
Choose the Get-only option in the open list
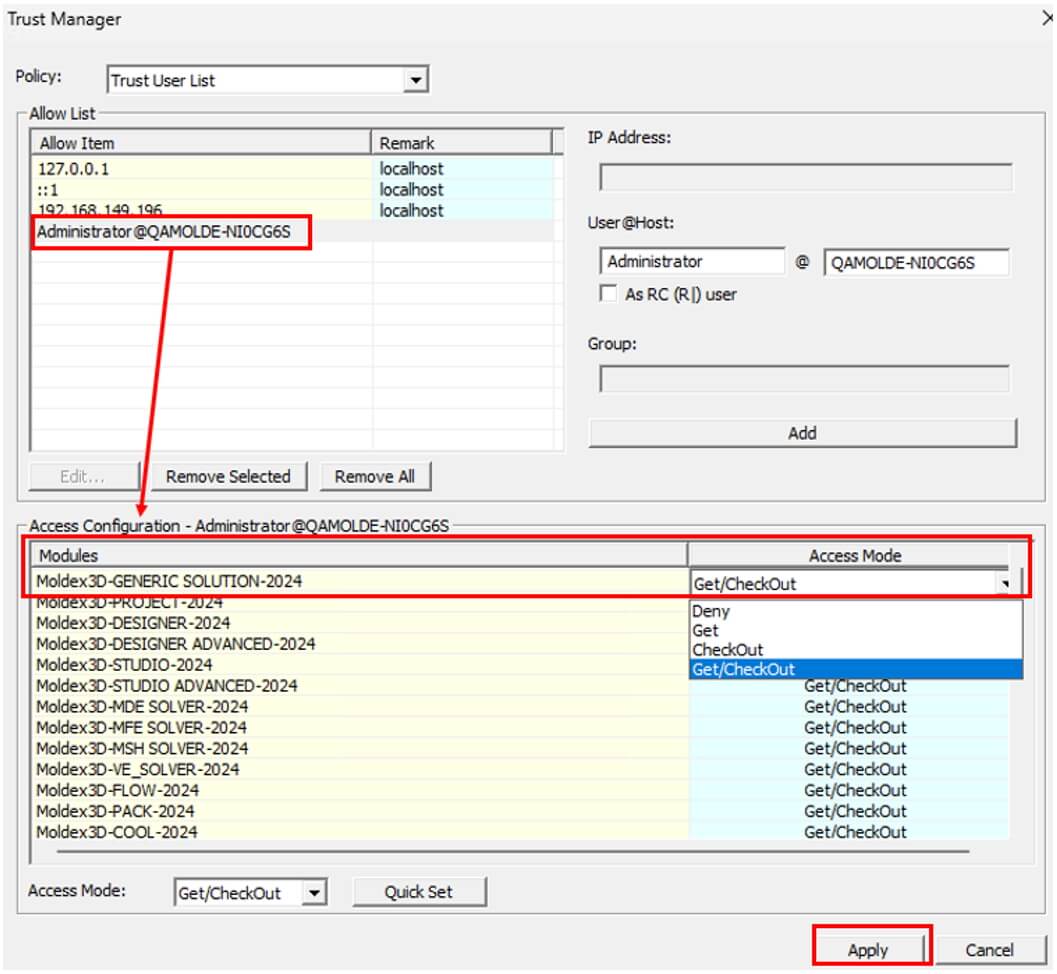pyautogui.click(x=855, y=631)
